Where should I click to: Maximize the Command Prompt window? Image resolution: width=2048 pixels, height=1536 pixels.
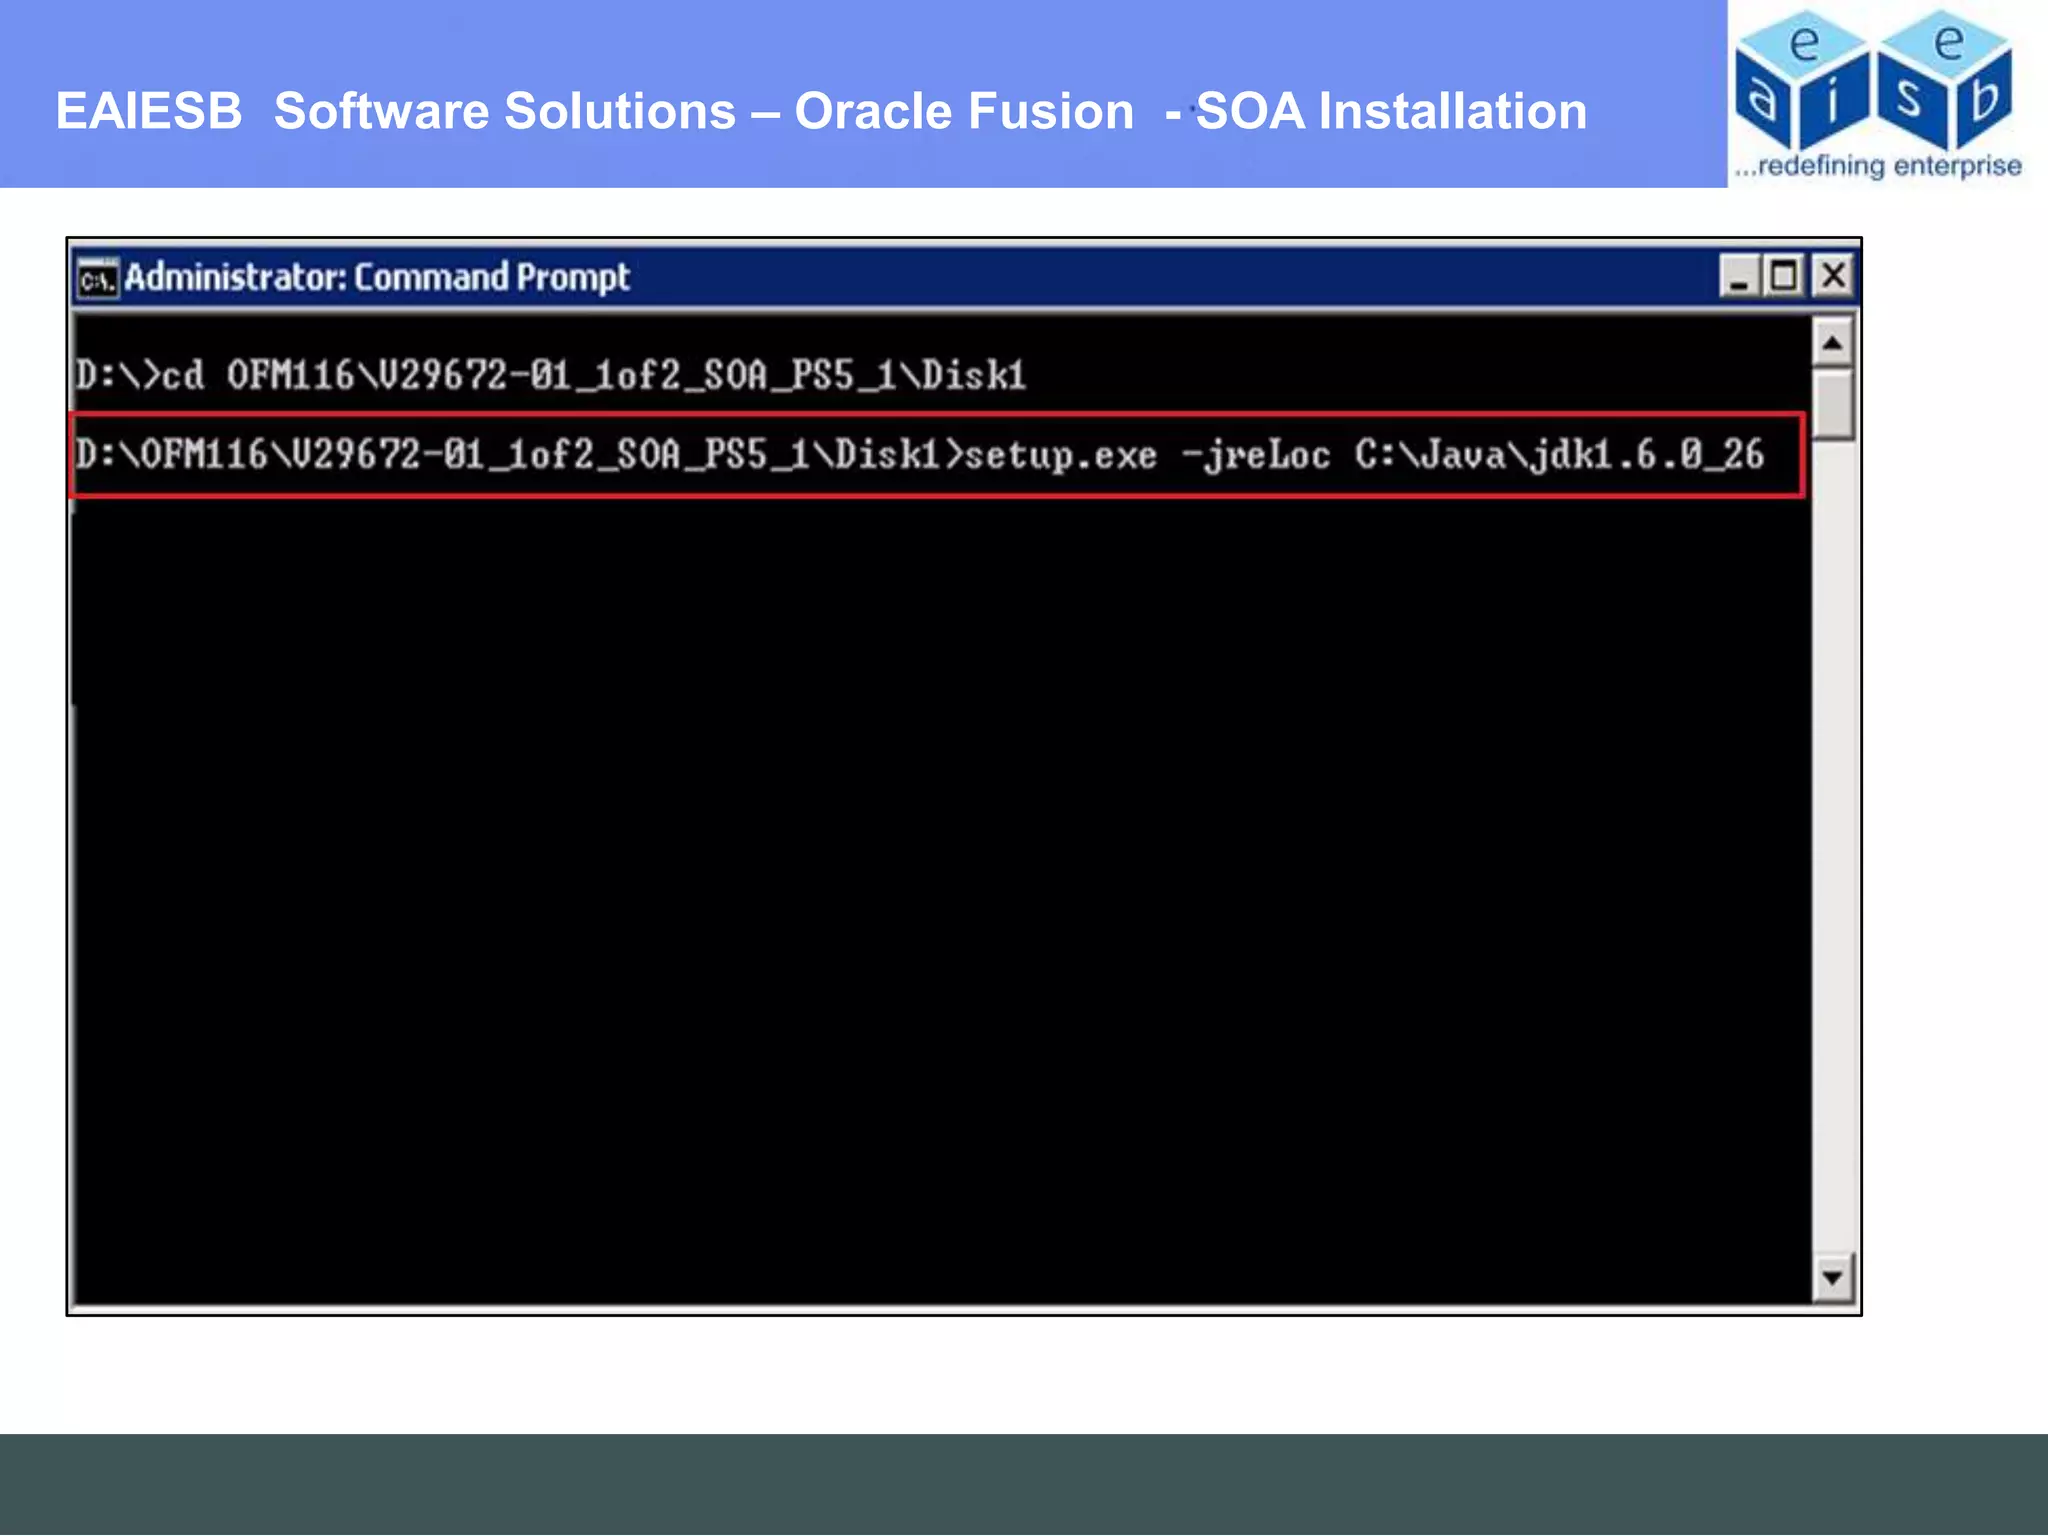click(x=1785, y=276)
